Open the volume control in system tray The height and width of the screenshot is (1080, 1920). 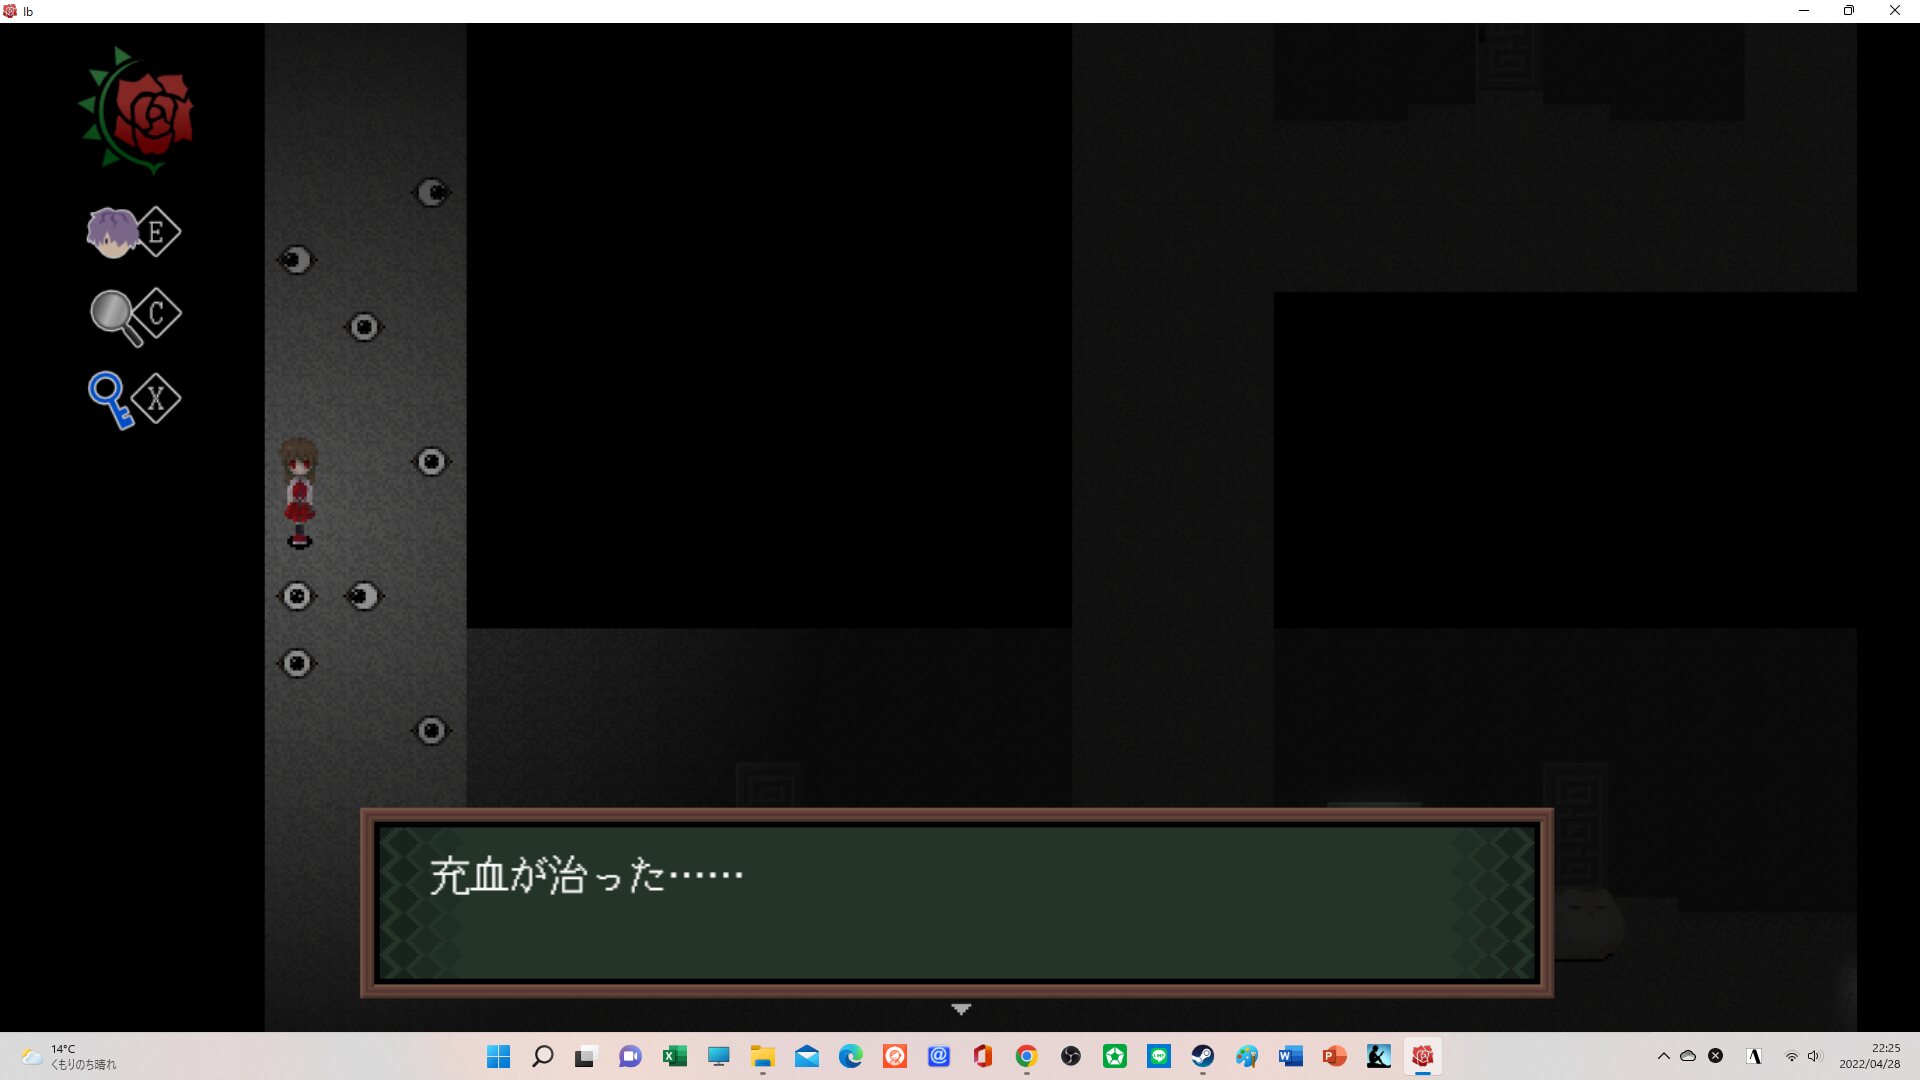point(1814,1056)
